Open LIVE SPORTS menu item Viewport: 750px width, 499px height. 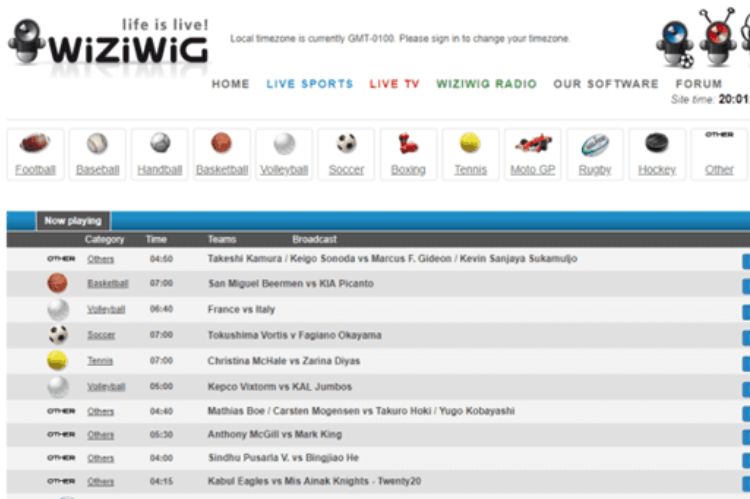click(310, 84)
